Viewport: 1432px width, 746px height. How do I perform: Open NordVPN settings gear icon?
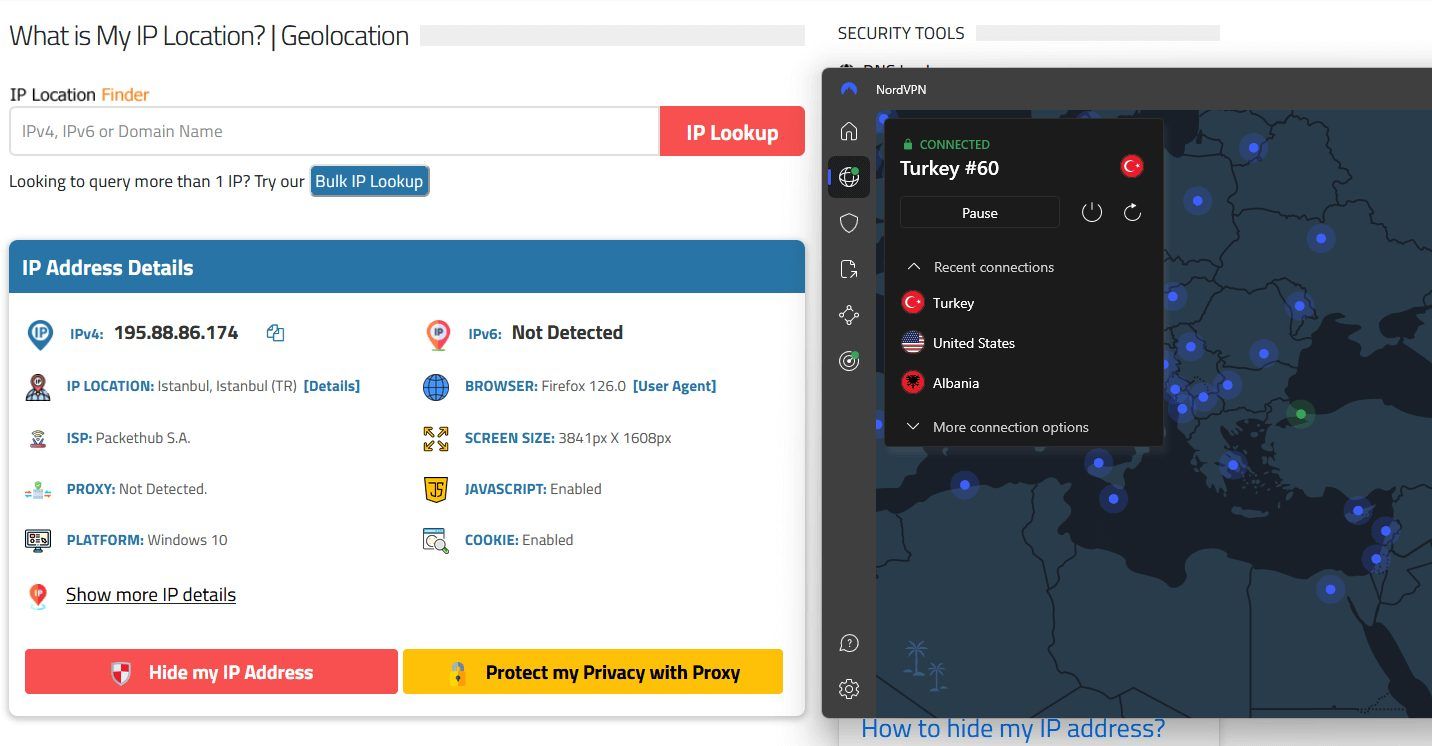coord(849,689)
